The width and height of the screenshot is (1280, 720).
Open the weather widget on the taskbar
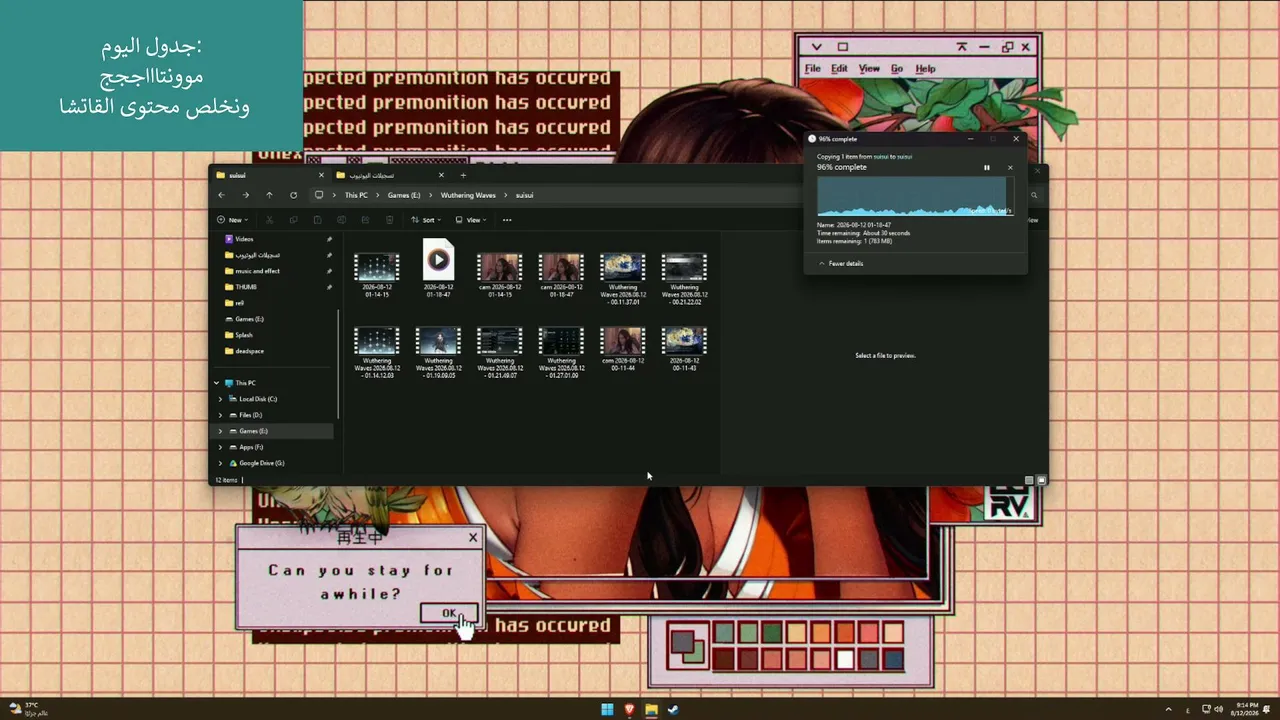pos(28,709)
